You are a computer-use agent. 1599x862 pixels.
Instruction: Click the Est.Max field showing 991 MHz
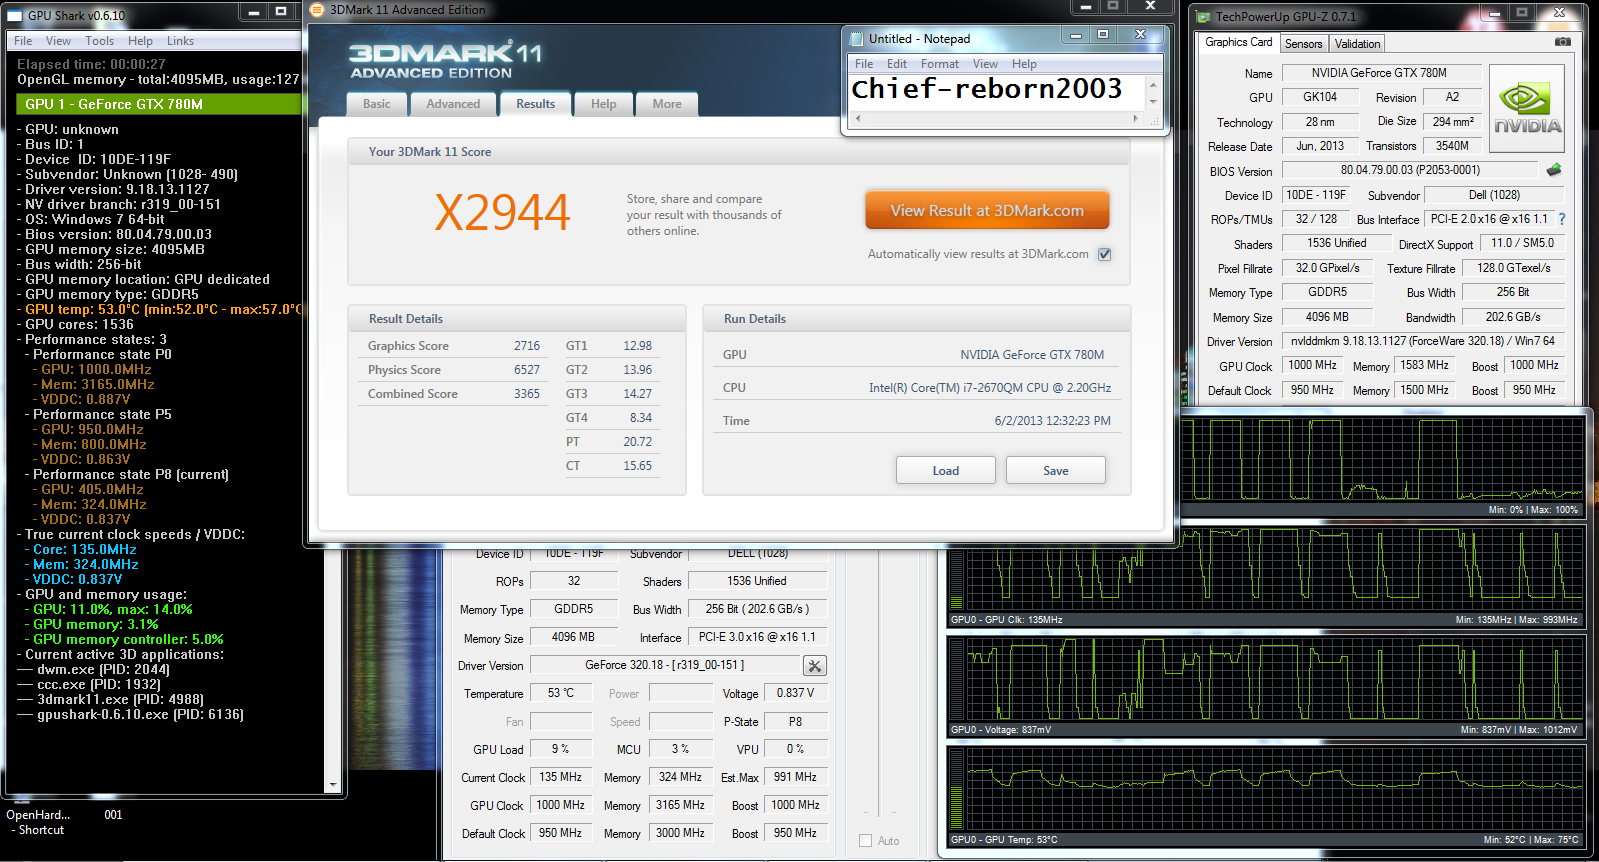795,777
